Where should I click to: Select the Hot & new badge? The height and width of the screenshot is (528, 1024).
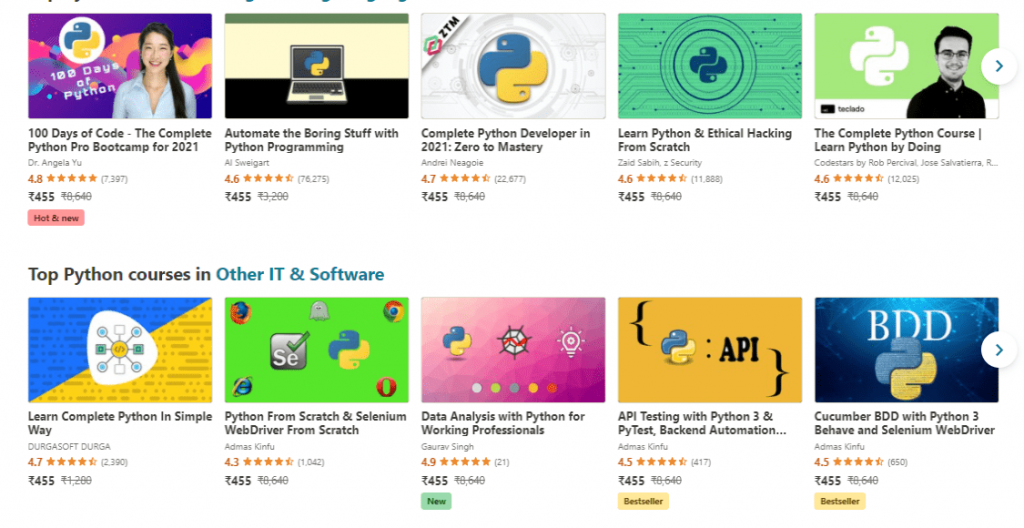[x=56, y=218]
